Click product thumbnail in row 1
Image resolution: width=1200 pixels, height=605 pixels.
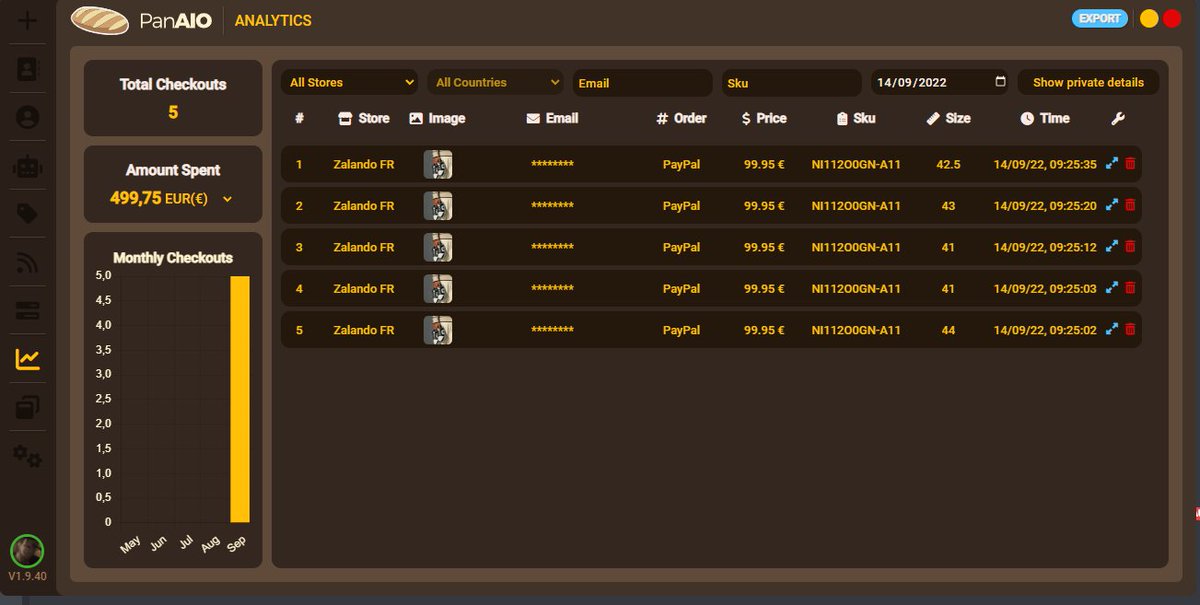(x=438, y=164)
